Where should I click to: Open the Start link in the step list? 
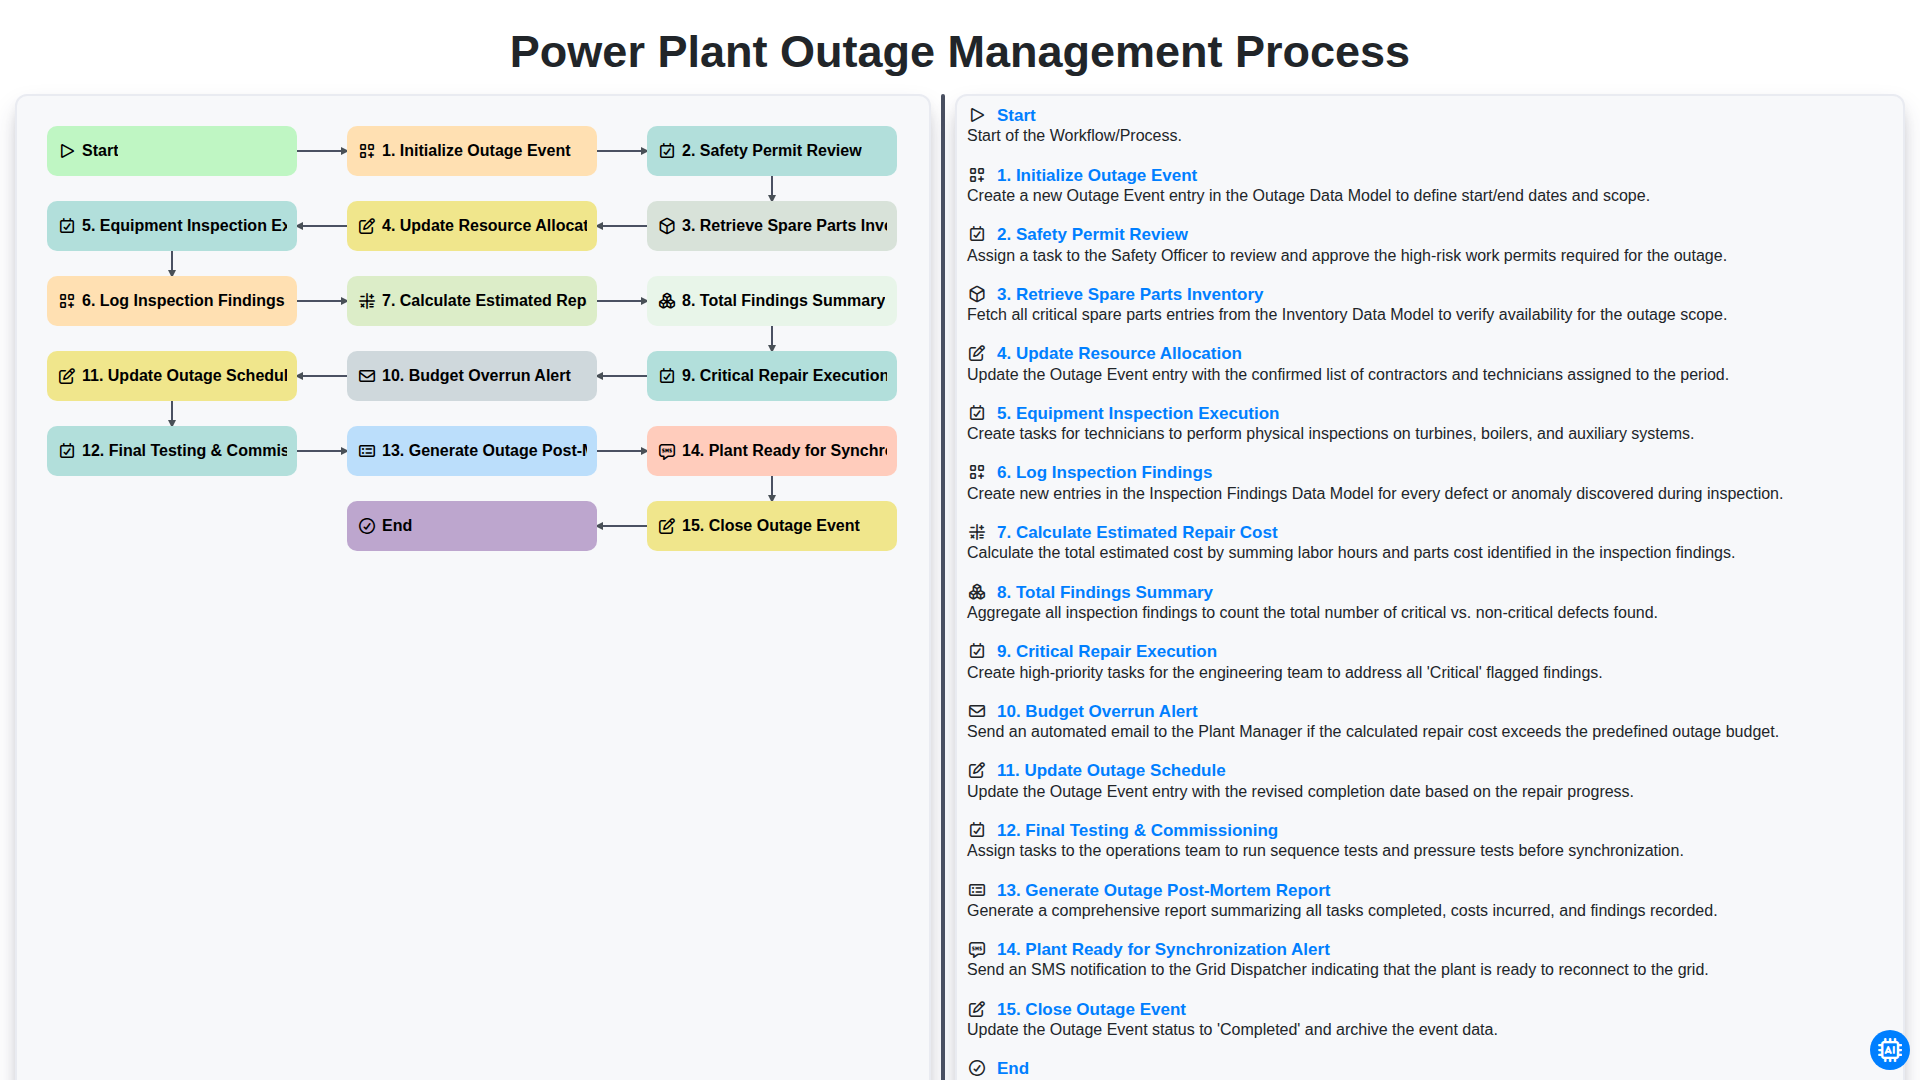click(x=1016, y=115)
